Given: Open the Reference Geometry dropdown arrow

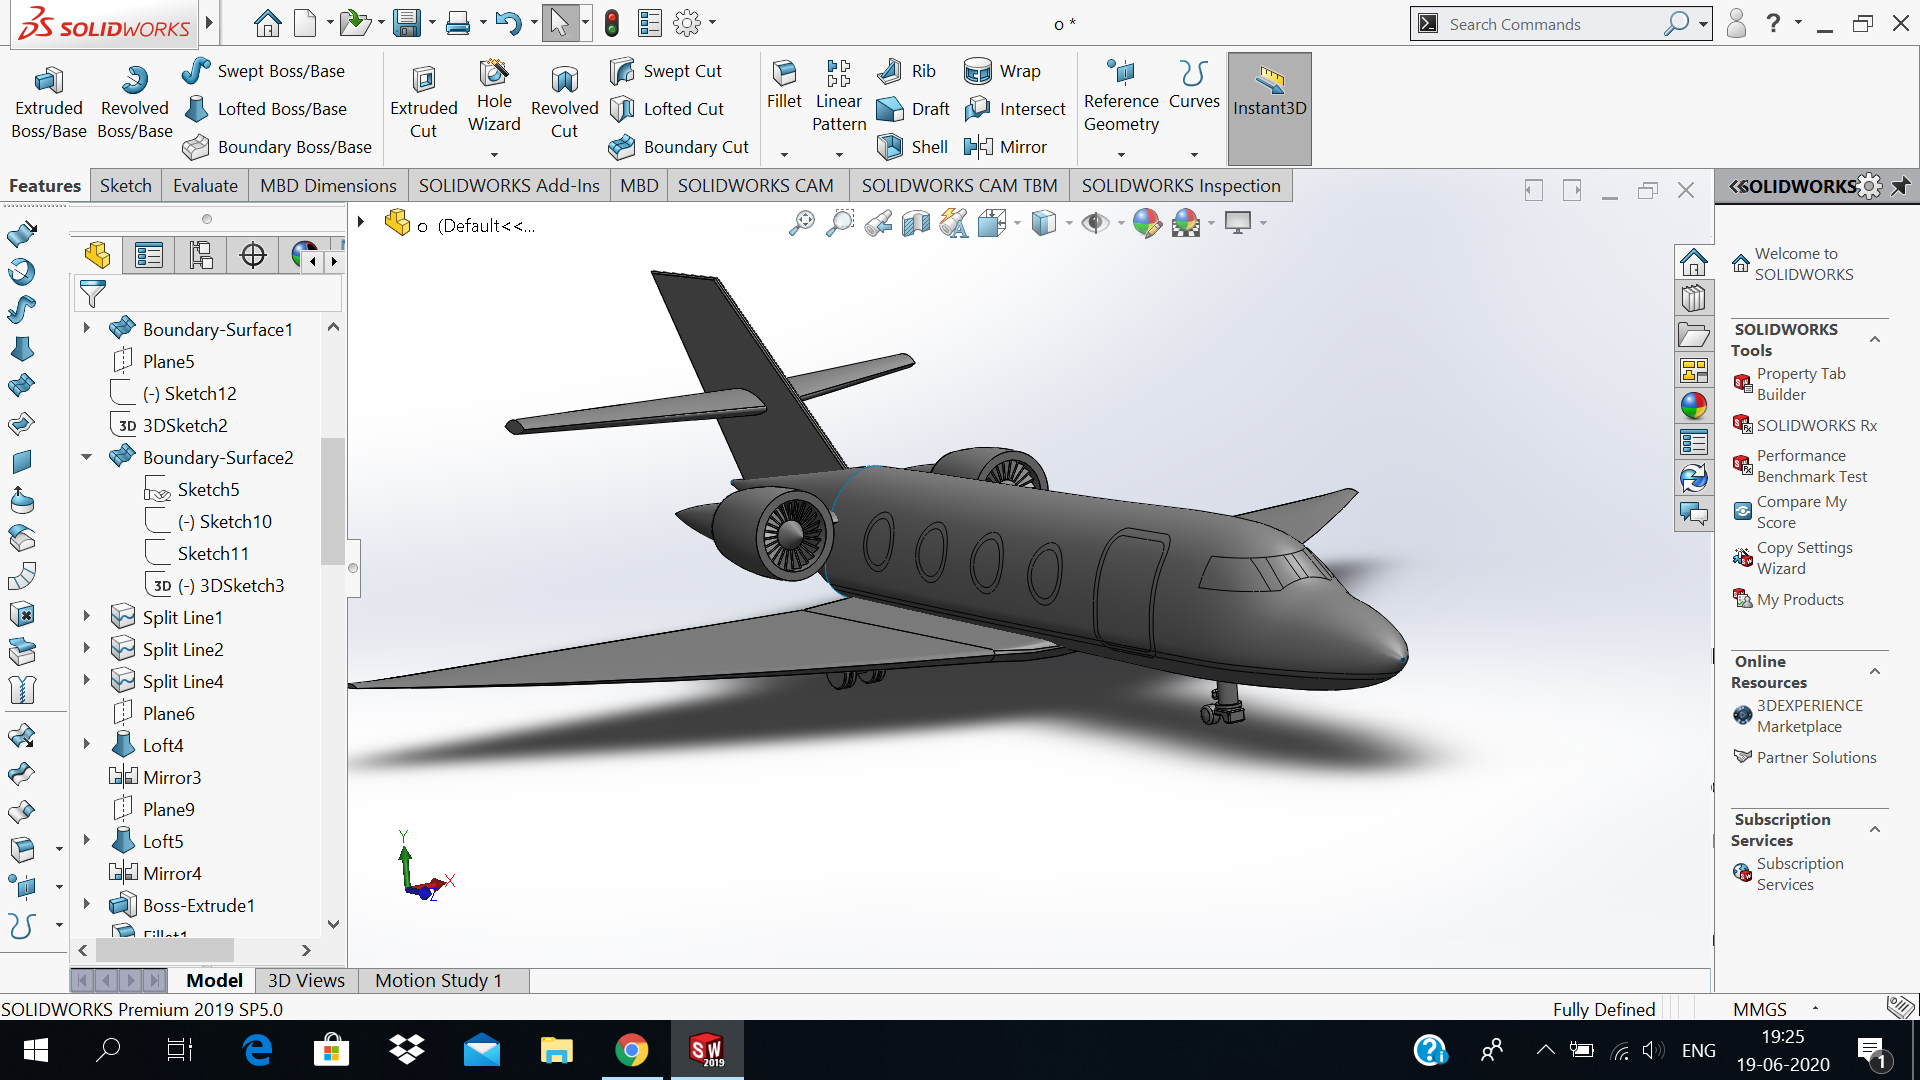Looking at the screenshot, I should click(x=1121, y=155).
